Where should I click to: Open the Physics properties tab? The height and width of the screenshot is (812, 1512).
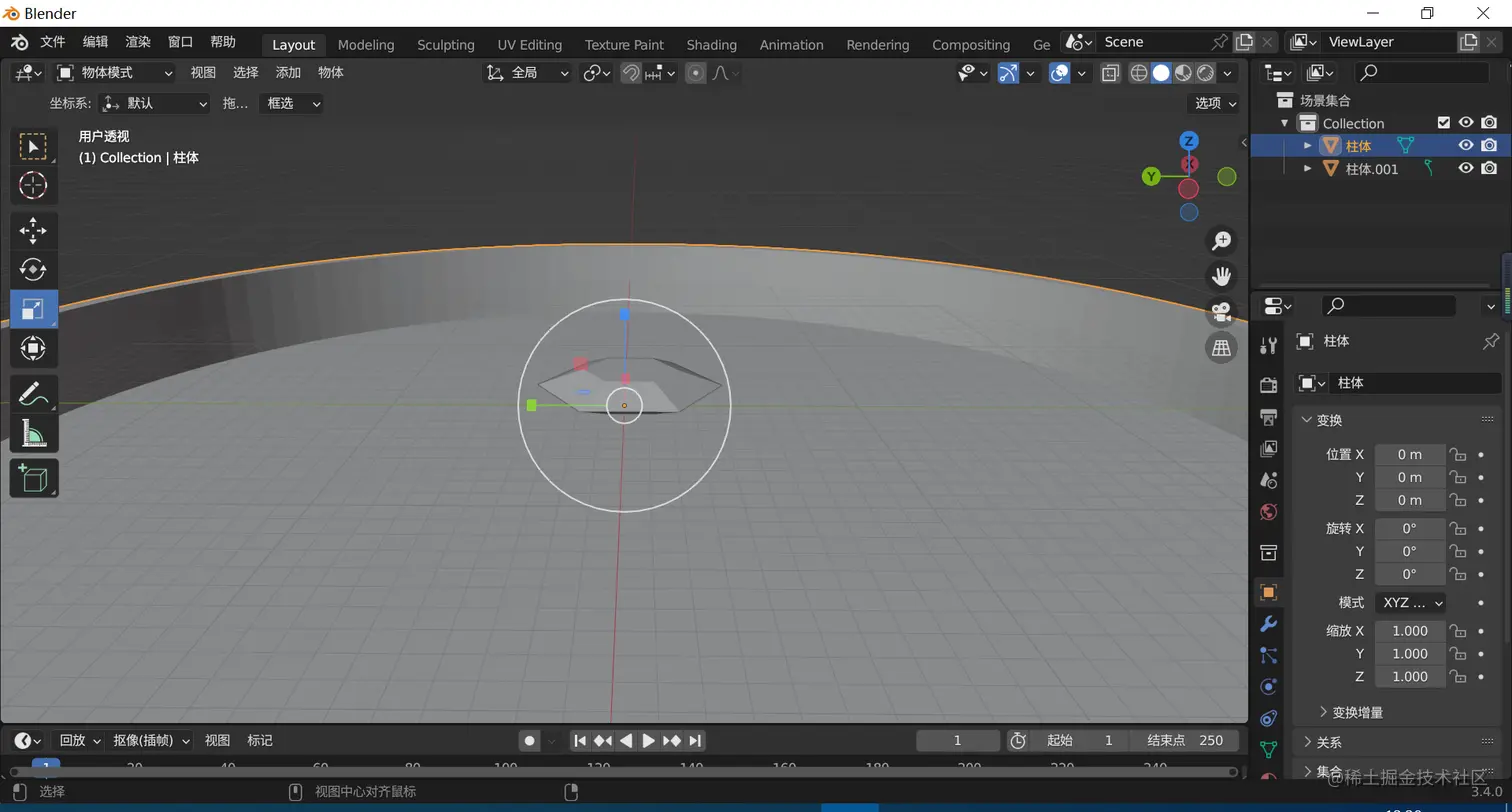coord(1268,687)
